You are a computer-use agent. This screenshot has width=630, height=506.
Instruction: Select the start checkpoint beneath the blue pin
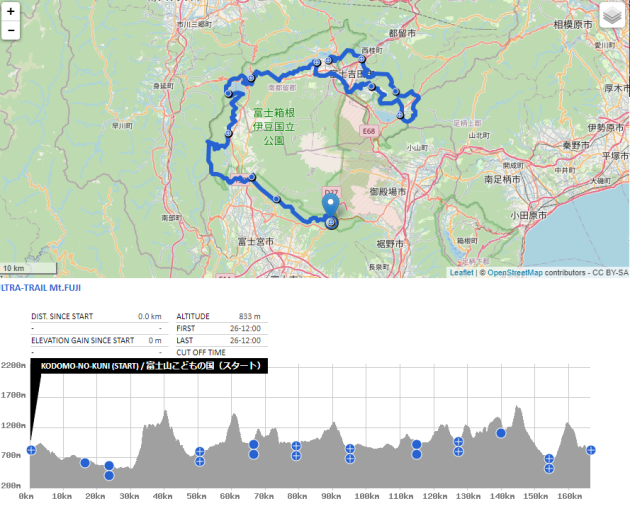click(x=331, y=223)
